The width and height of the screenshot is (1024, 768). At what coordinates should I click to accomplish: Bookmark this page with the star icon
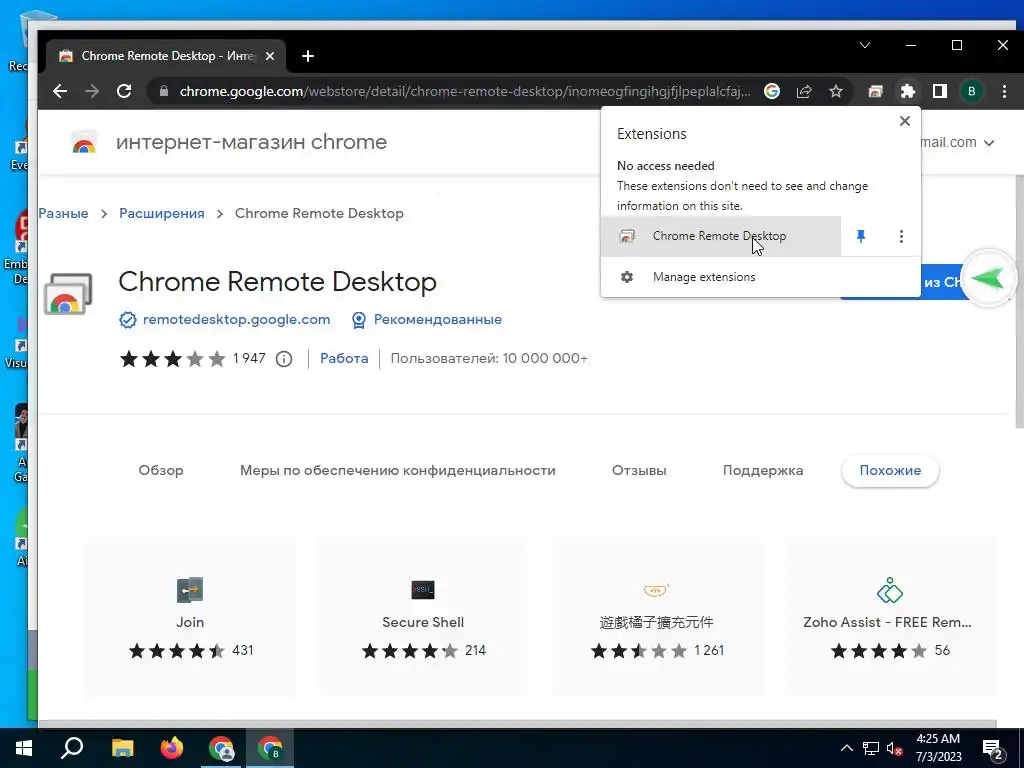pos(836,91)
